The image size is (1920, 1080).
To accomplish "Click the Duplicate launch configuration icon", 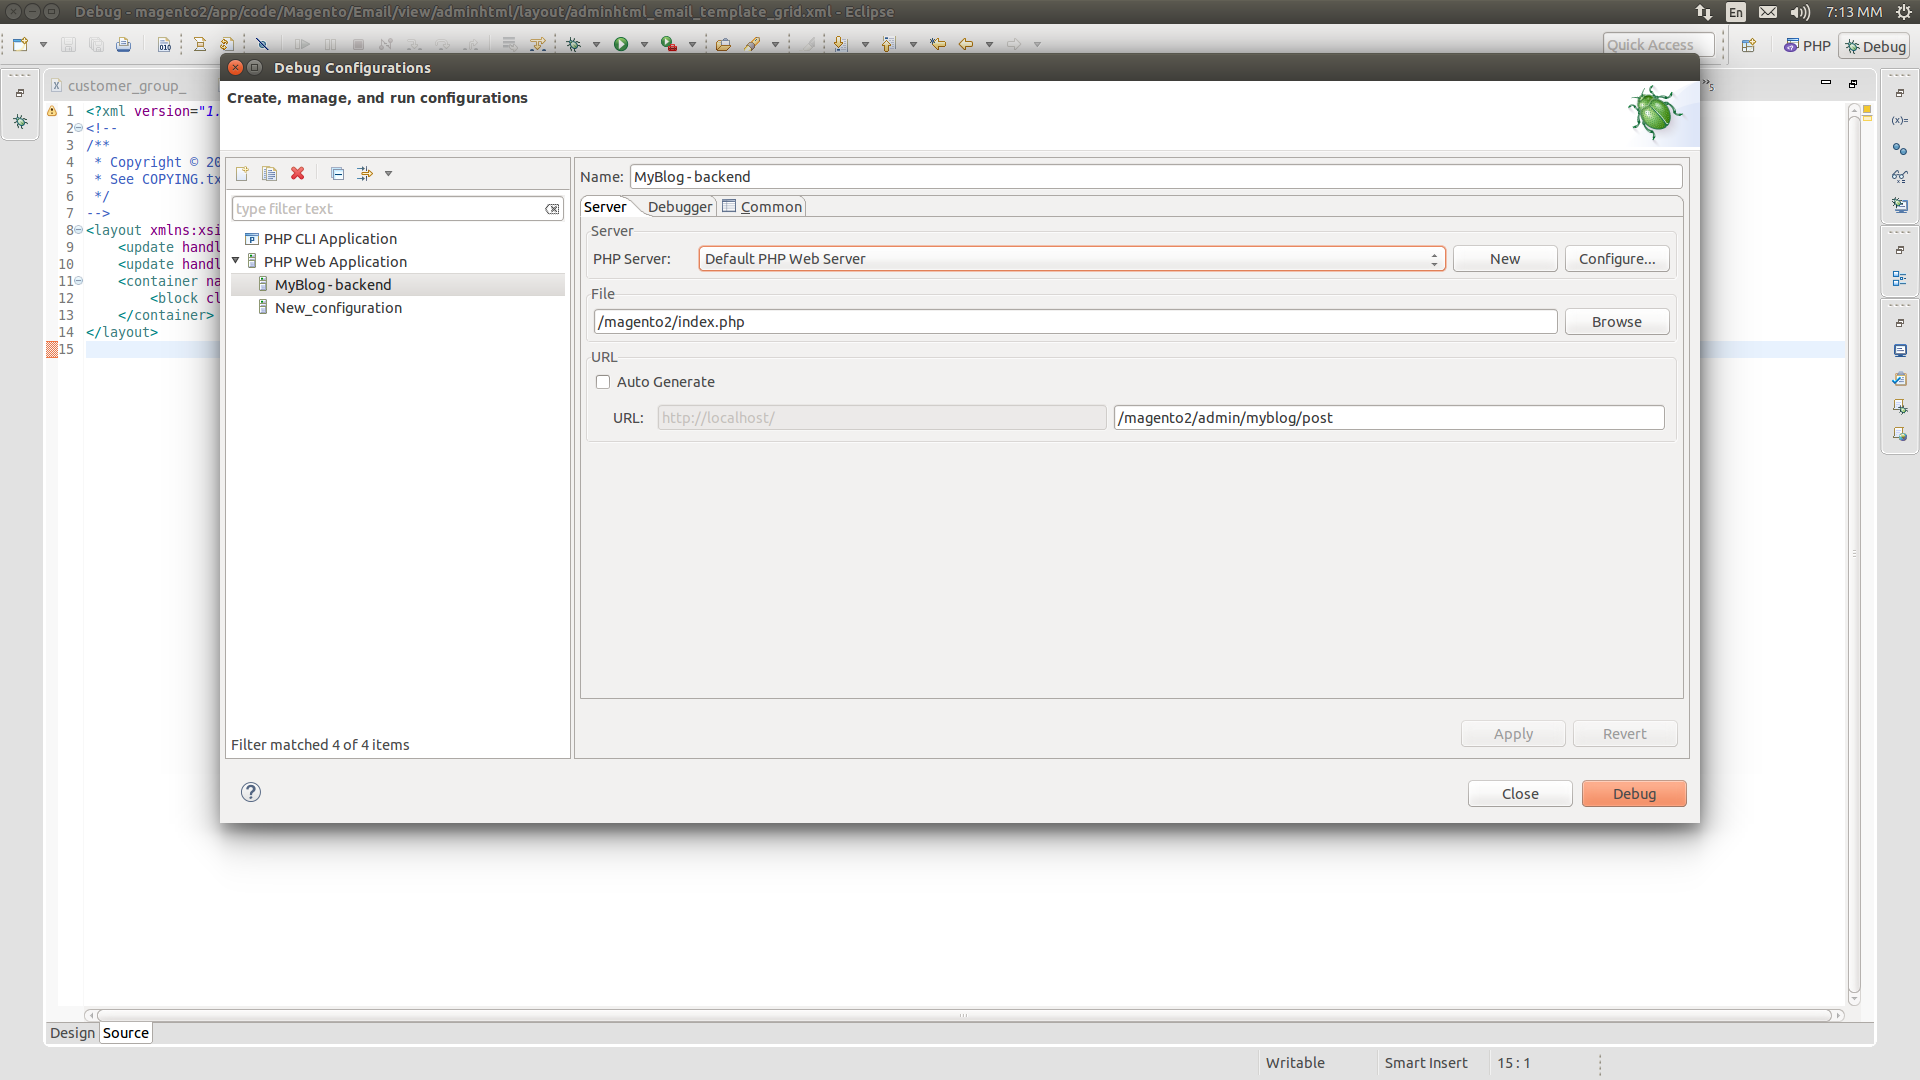I will click(269, 174).
